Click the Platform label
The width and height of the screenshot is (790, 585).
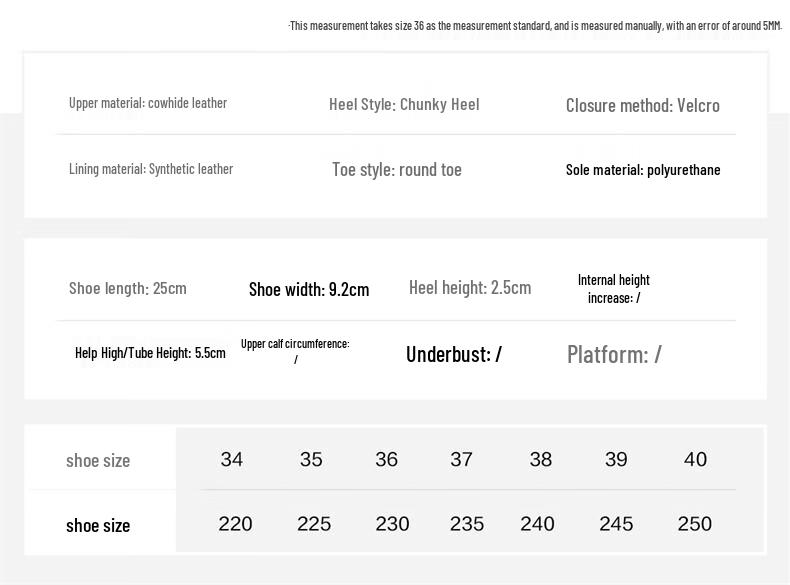pyautogui.click(x=614, y=354)
